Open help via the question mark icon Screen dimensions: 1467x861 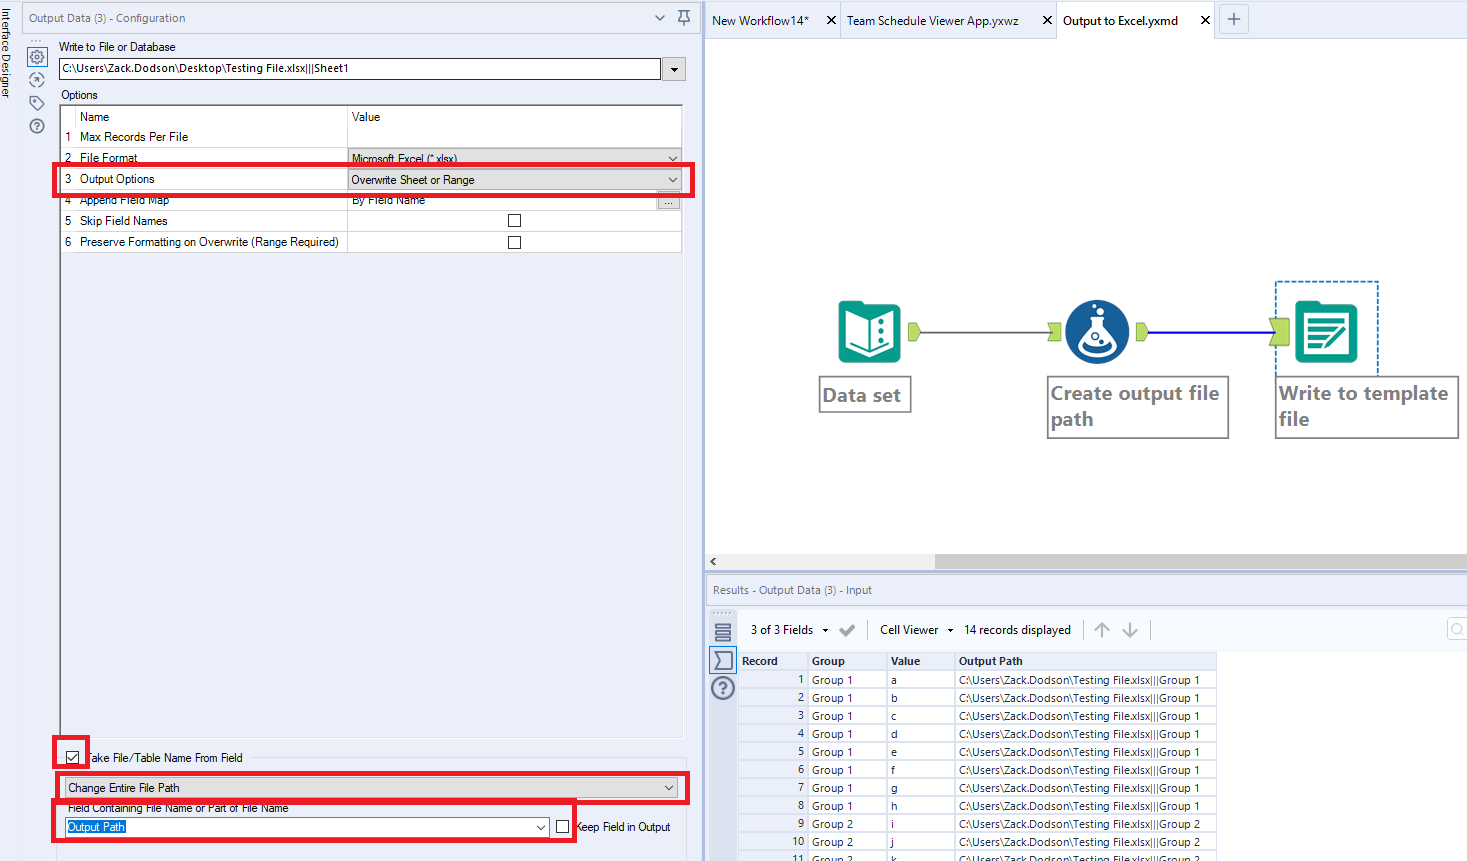(x=37, y=126)
